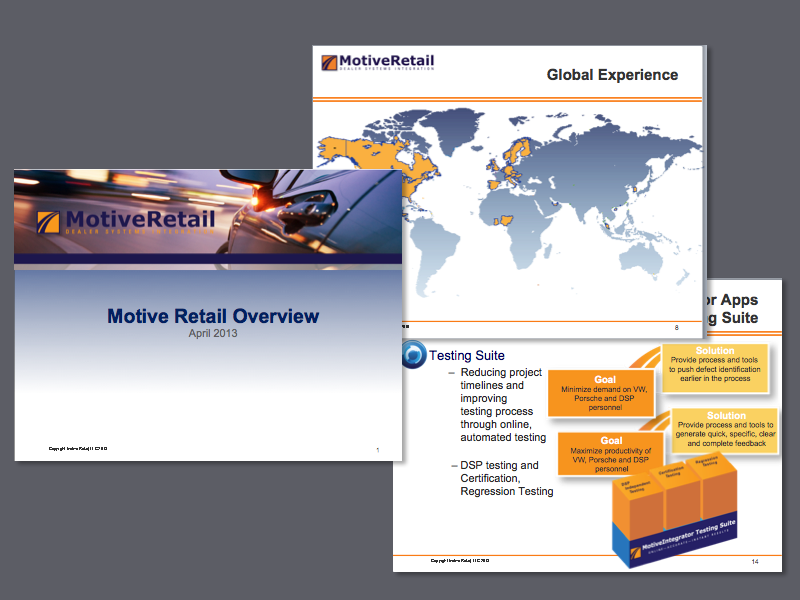
Task: Click the MotiveRetail logo on Global Experience slide
Action: pos(378,62)
